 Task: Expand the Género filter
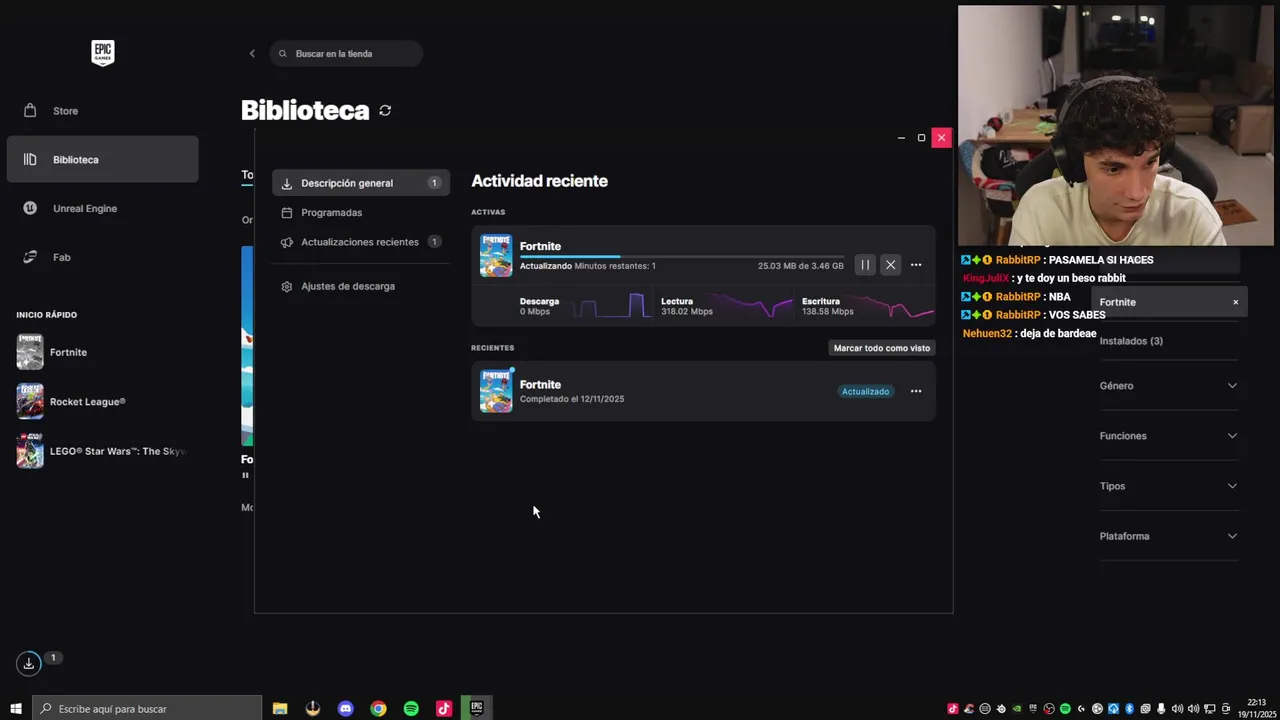1169,386
